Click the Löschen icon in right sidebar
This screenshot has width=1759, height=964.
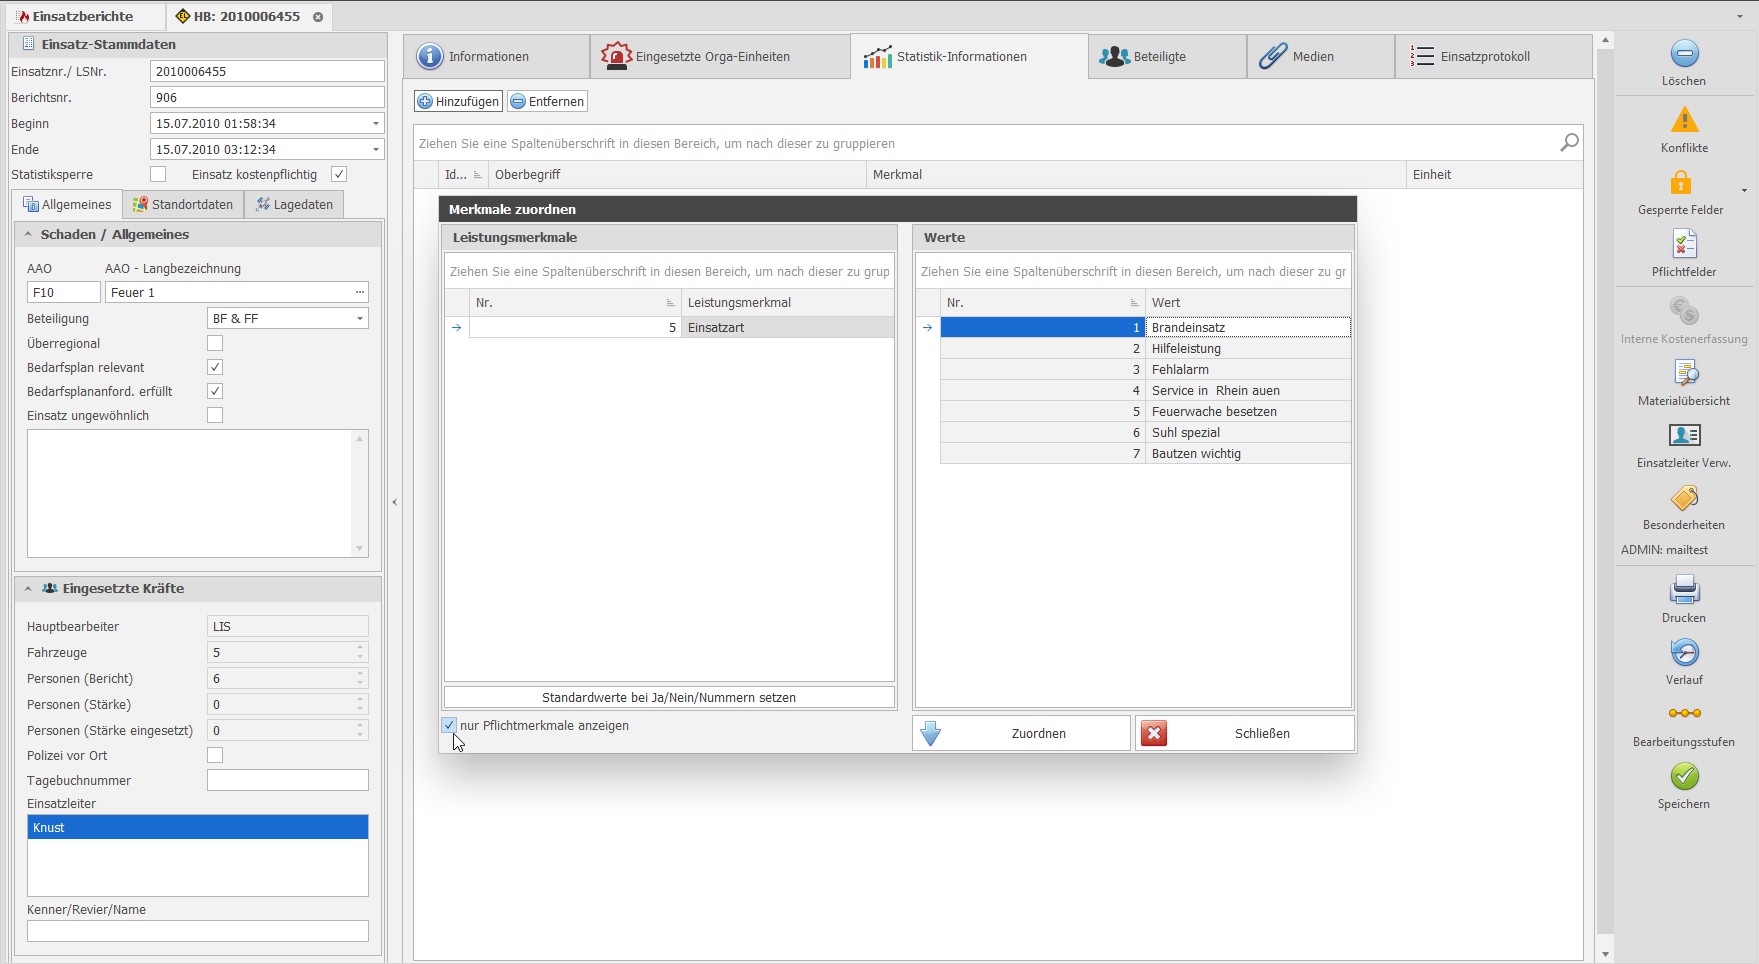tap(1684, 55)
